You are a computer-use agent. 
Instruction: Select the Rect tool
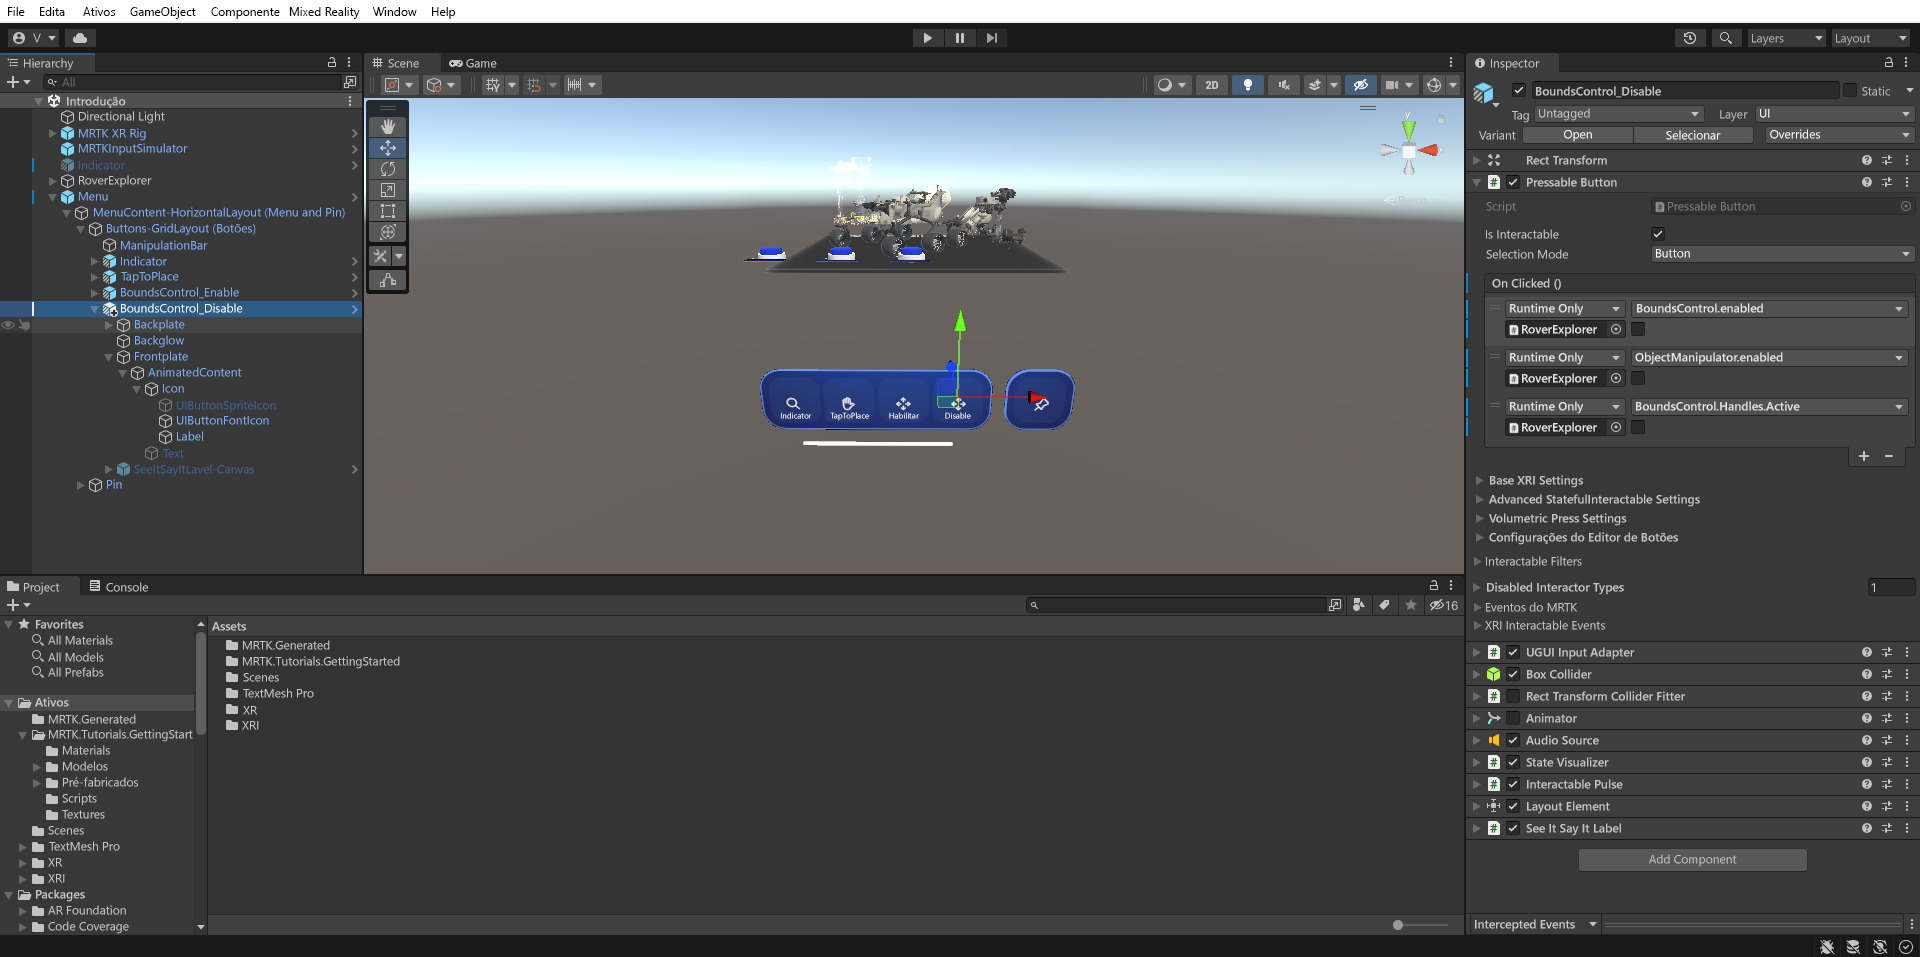tap(387, 211)
